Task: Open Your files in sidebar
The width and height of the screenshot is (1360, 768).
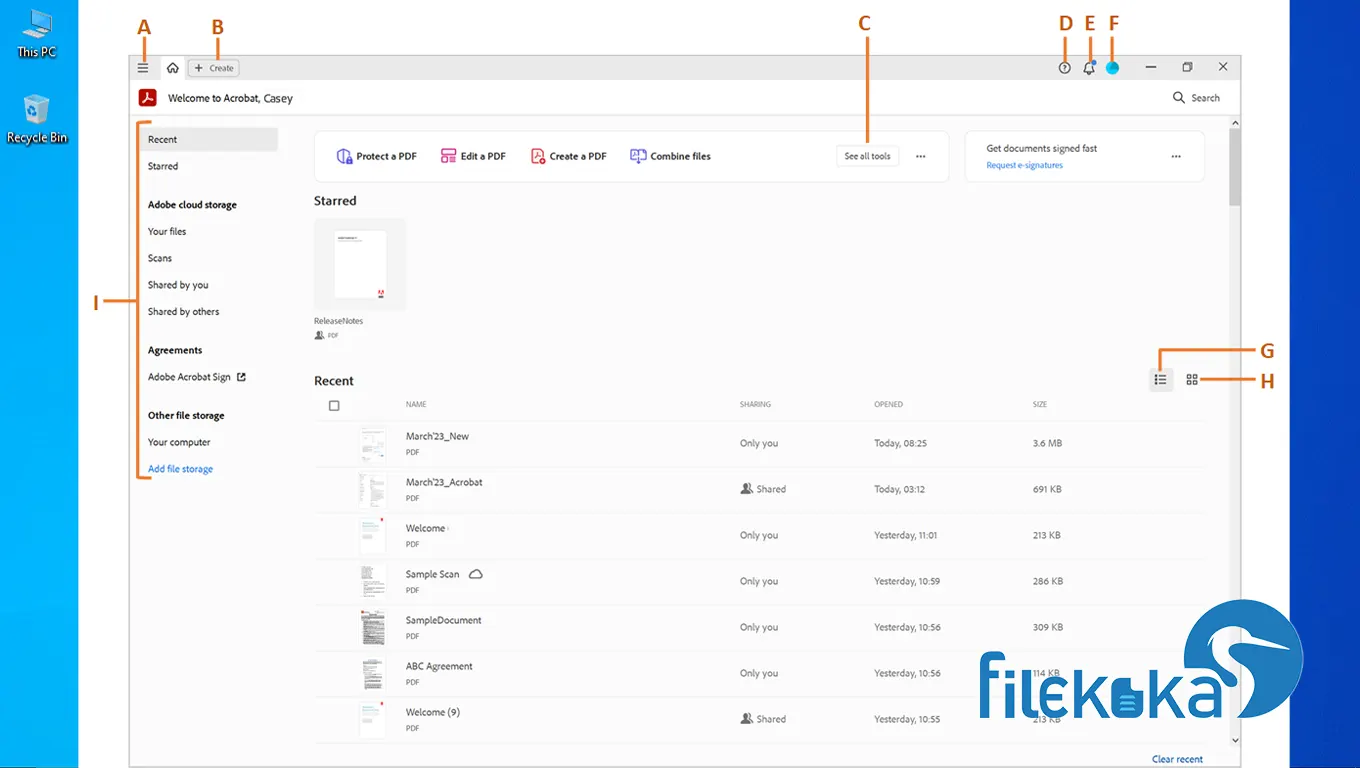Action: pyautogui.click(x=167, y=231)
